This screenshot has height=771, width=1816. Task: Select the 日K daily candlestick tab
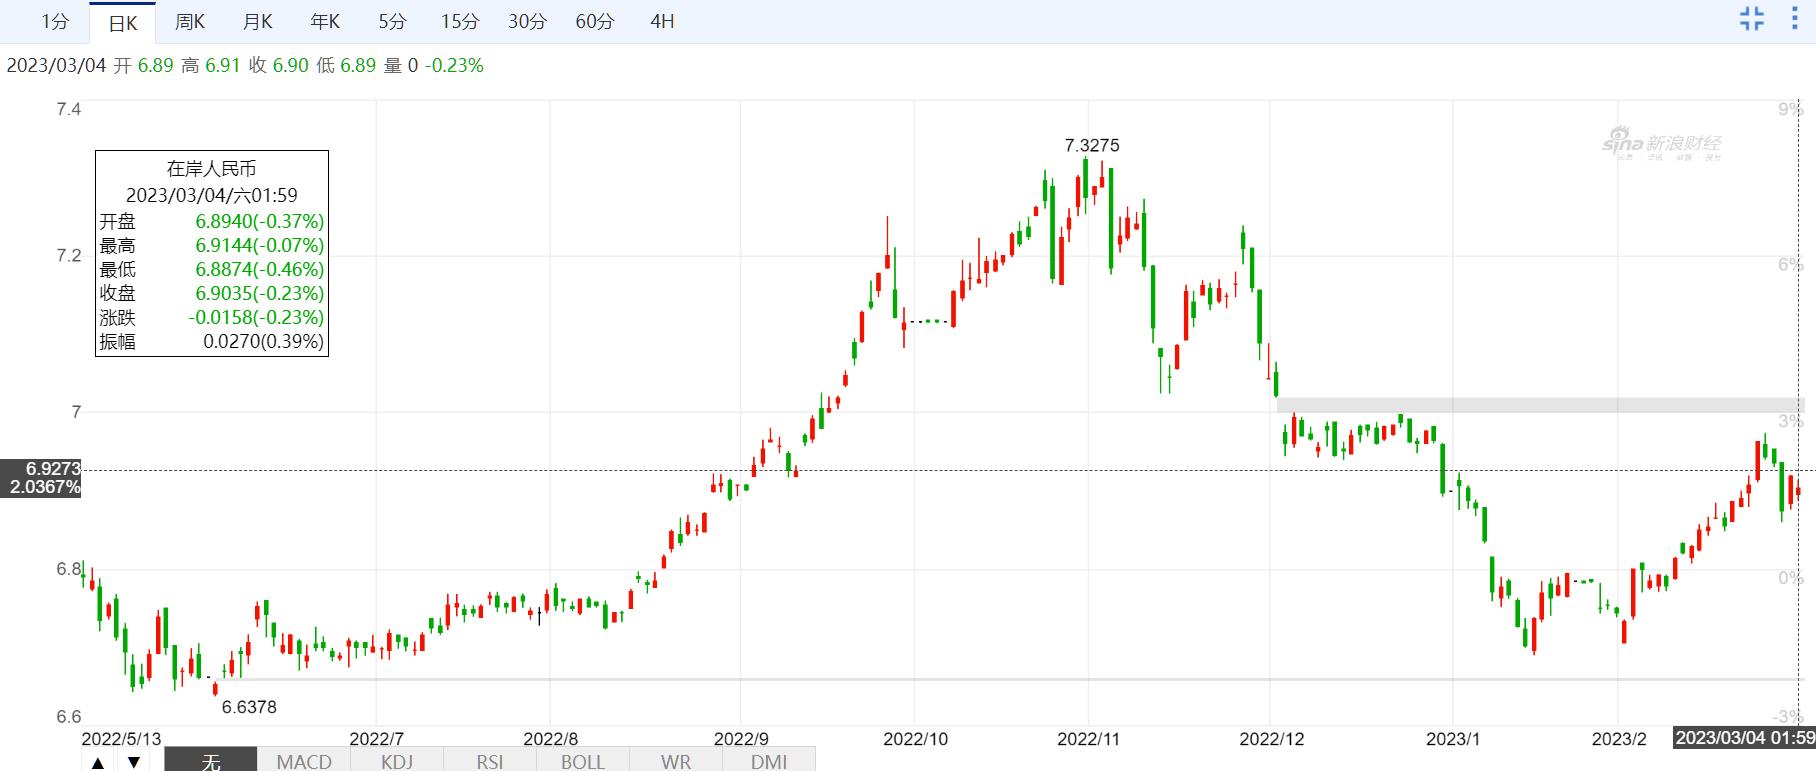[123, 22]
